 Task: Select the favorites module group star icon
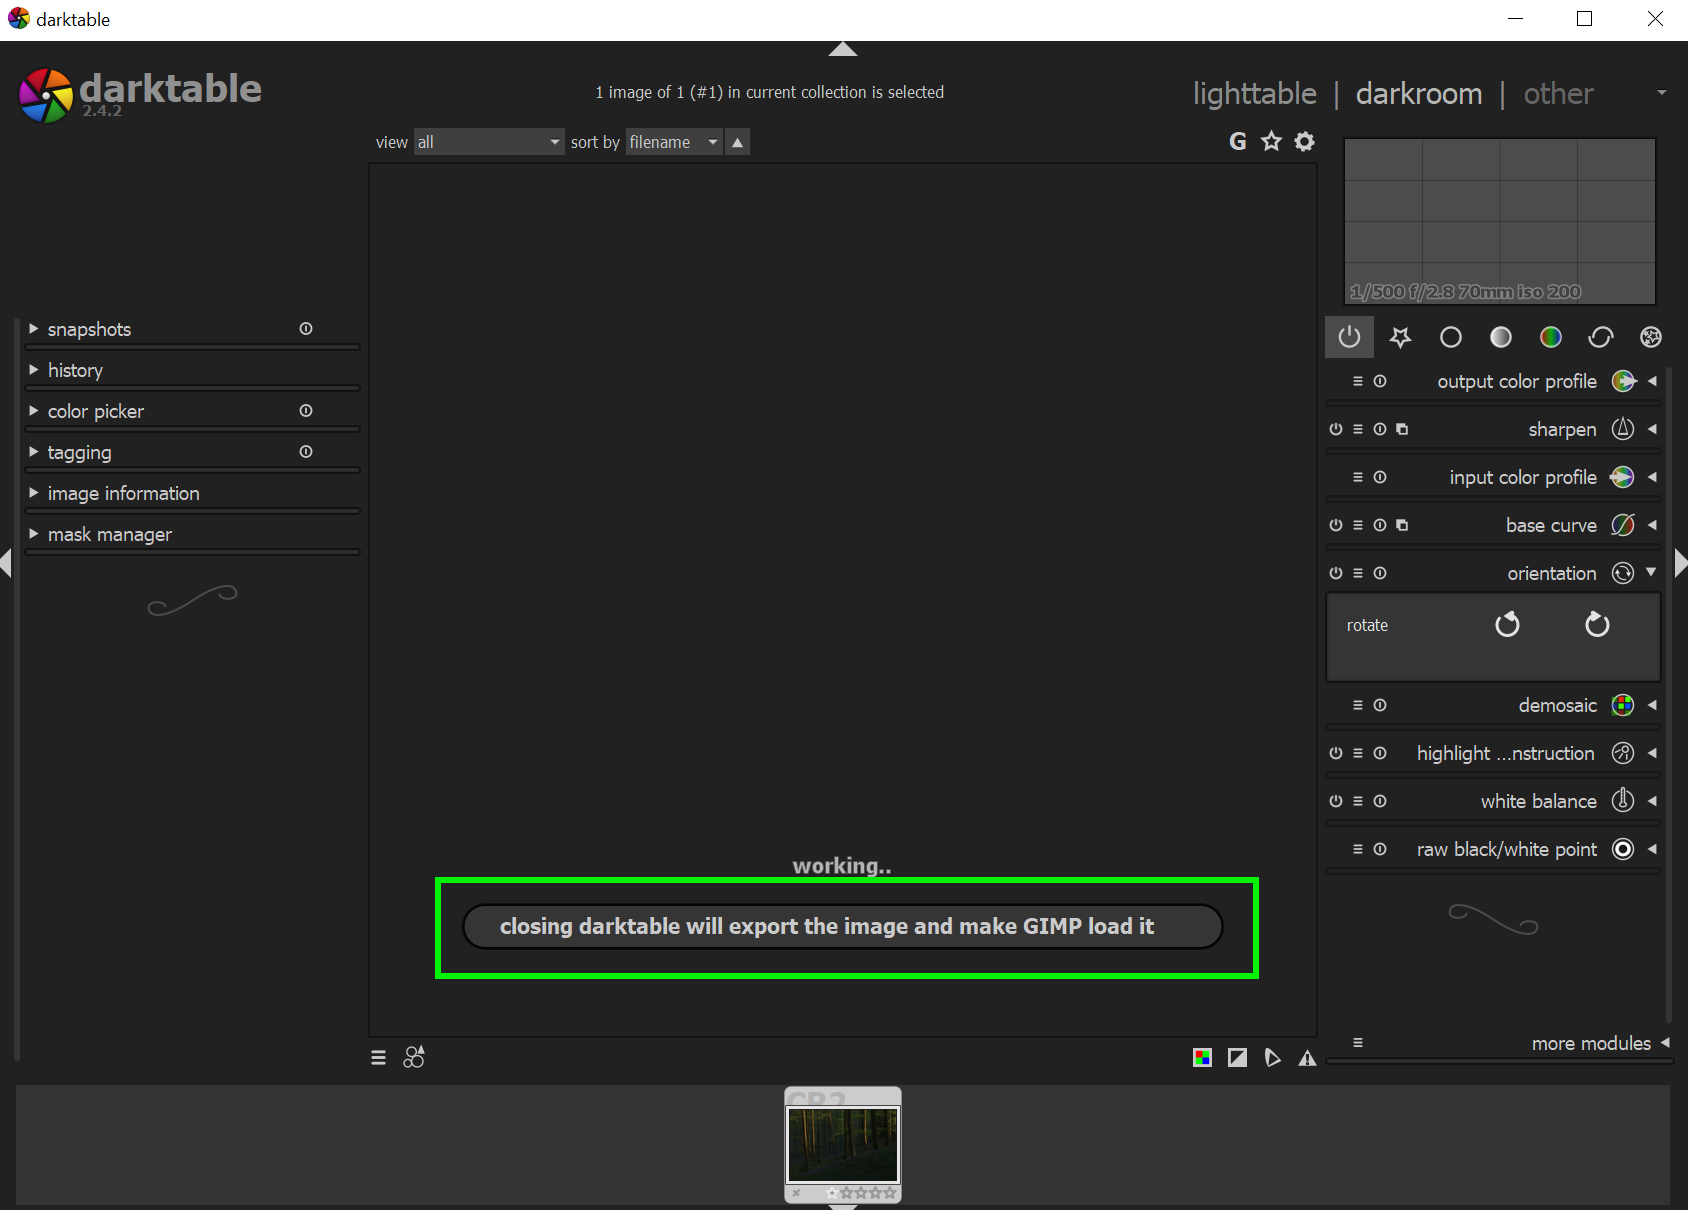[1400, 337]
